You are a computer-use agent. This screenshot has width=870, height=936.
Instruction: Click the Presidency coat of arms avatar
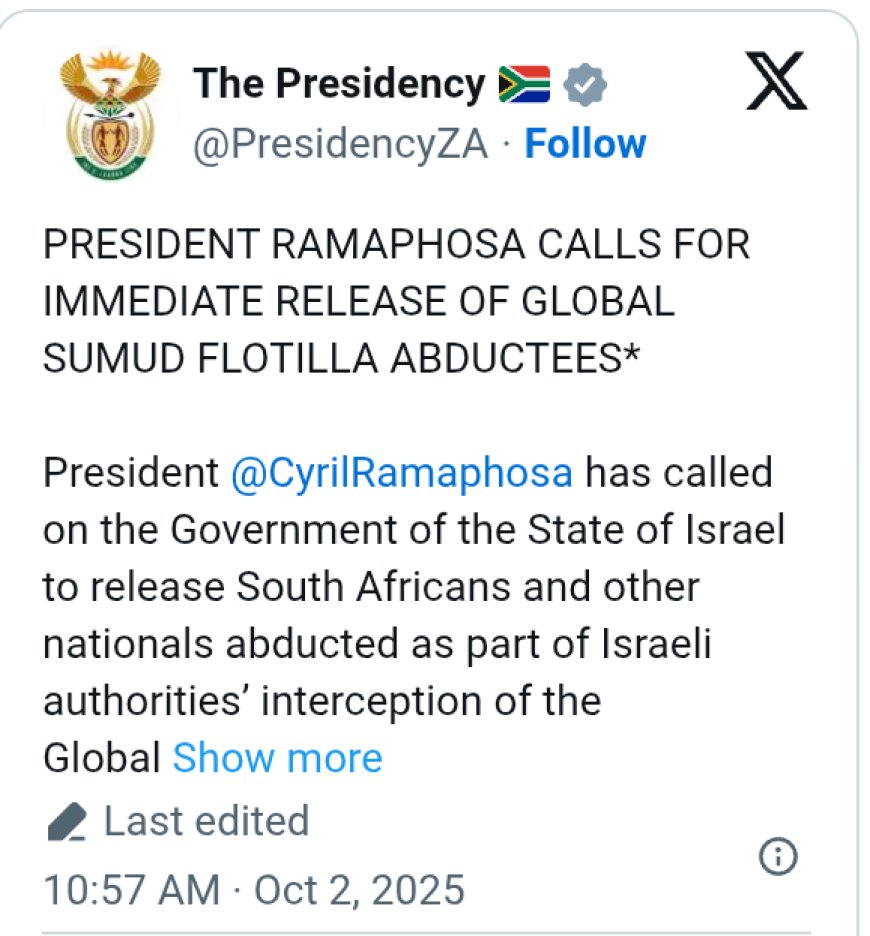(109, 115)
